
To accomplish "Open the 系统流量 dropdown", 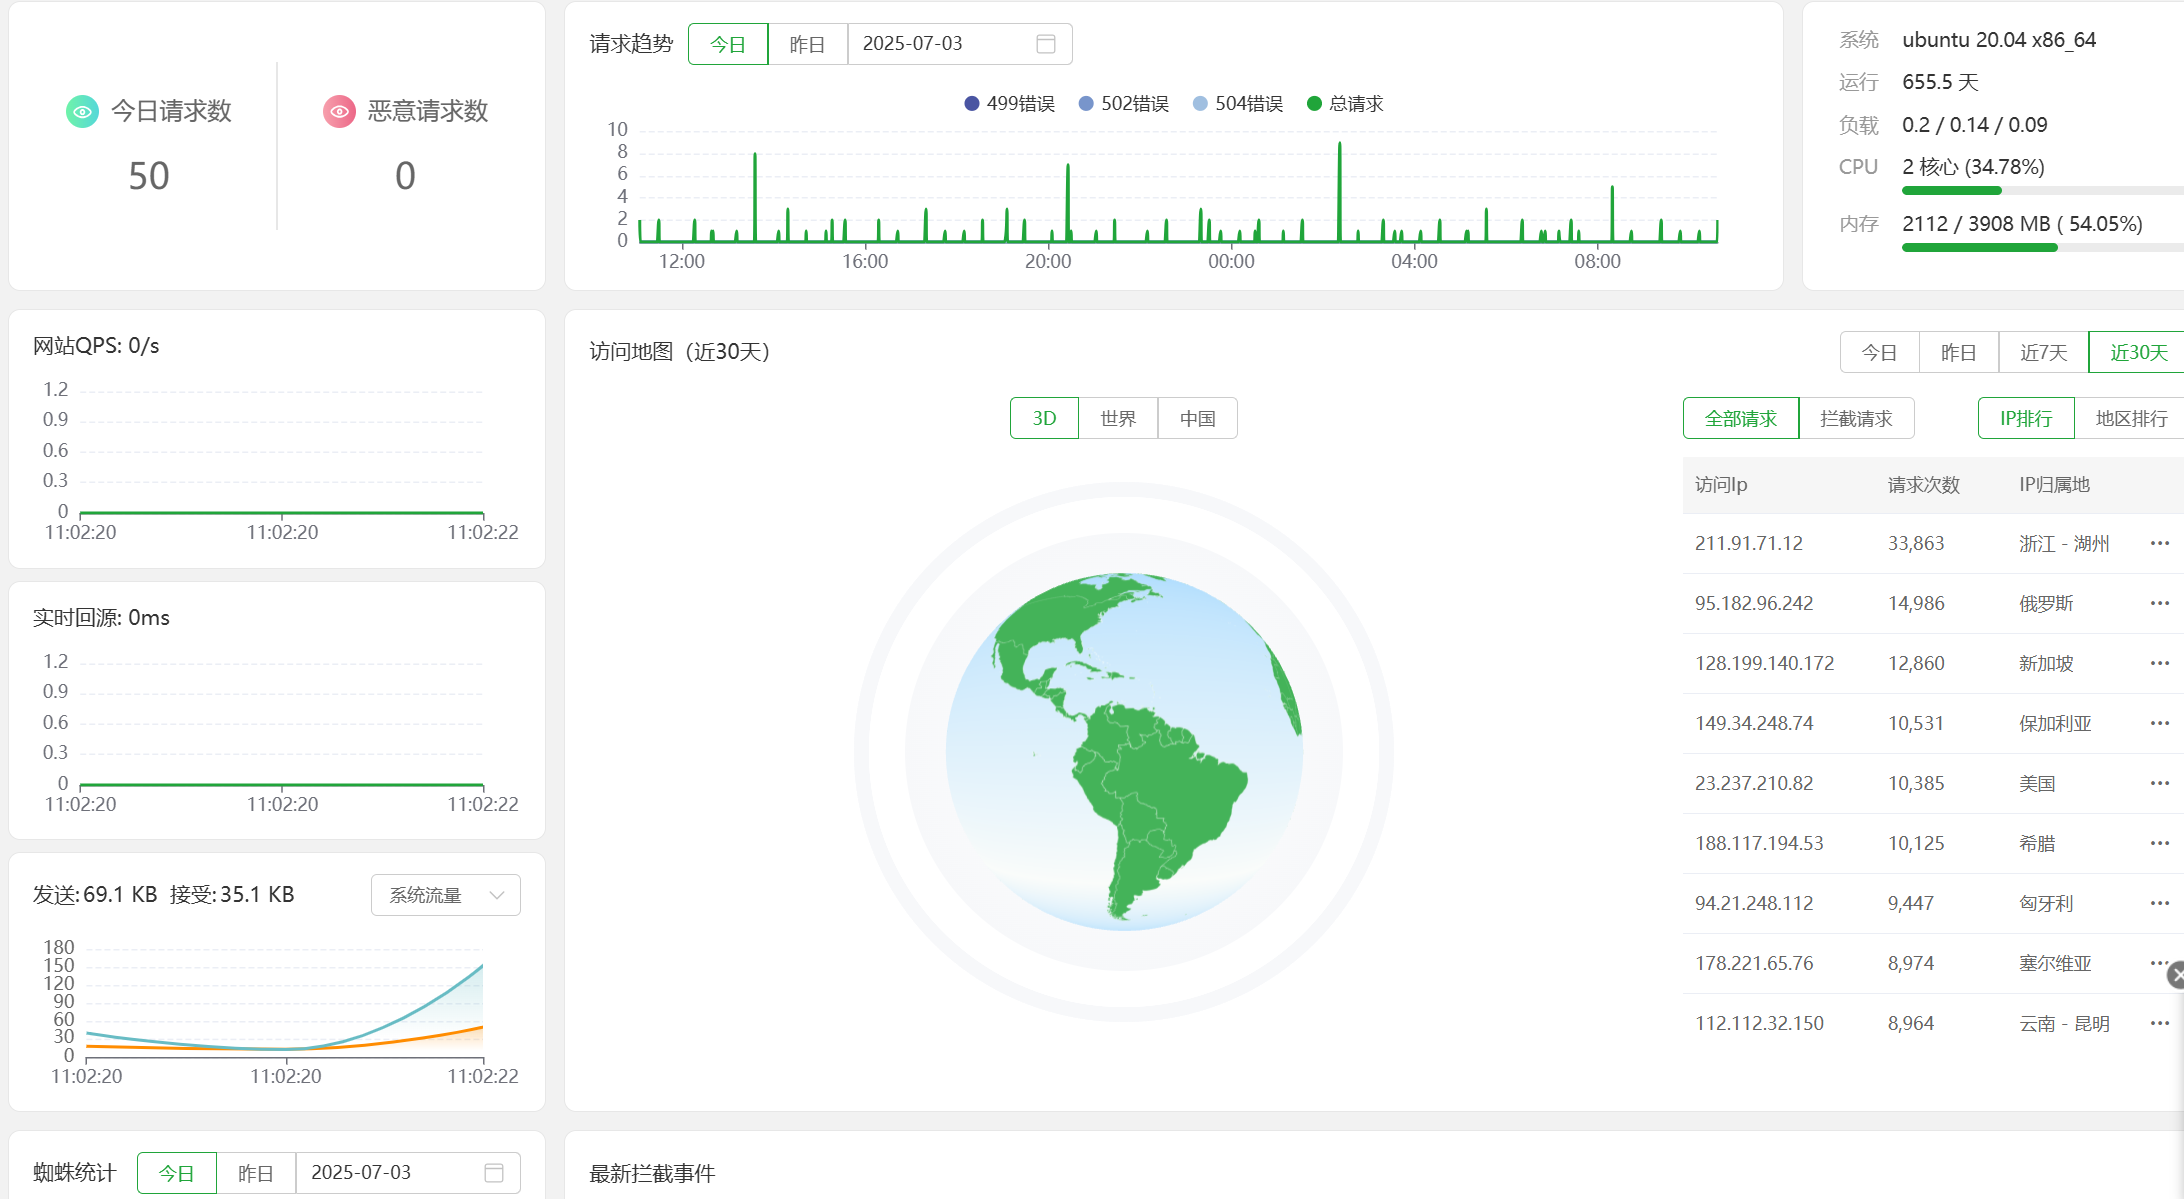I will click(x=446, y=895).
